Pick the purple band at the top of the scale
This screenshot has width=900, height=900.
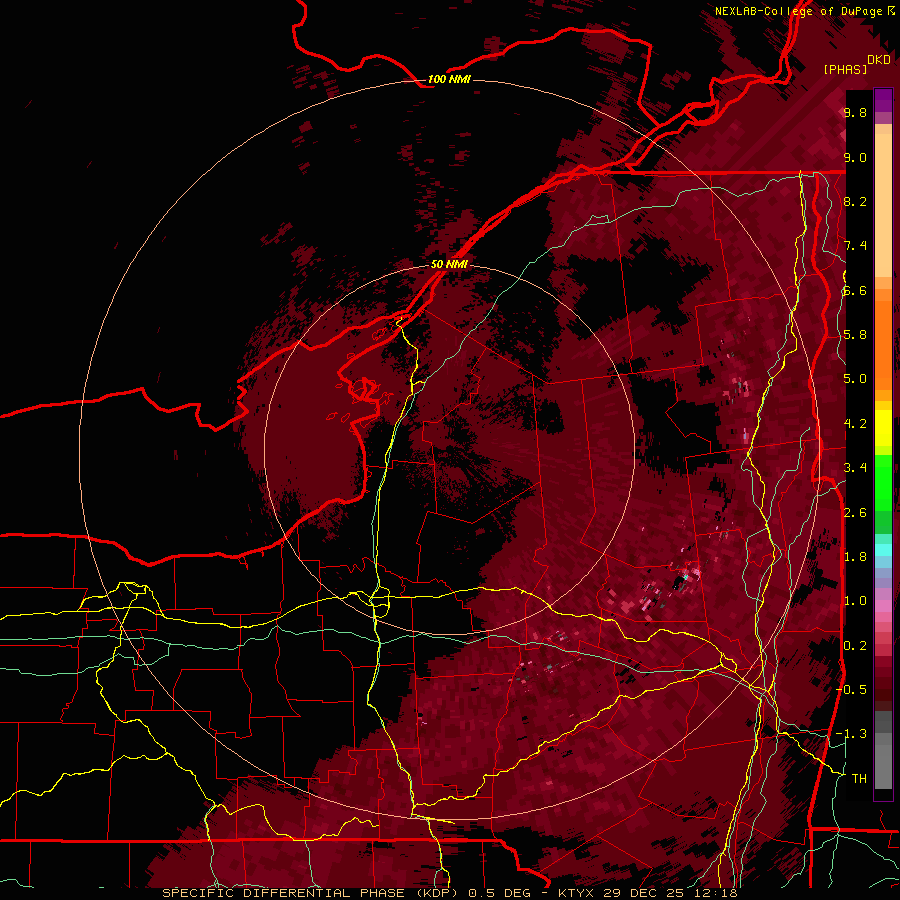point(883,100)
